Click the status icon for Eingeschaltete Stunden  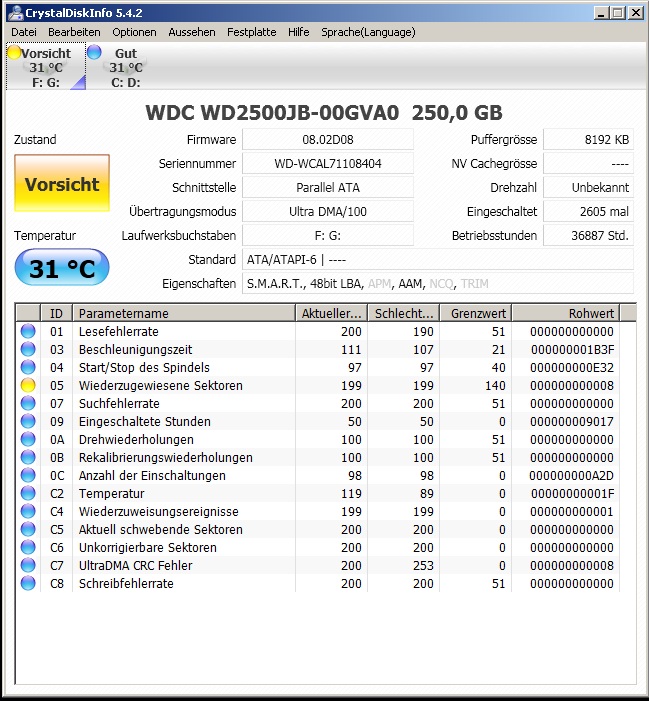click(x=28, y=421)
